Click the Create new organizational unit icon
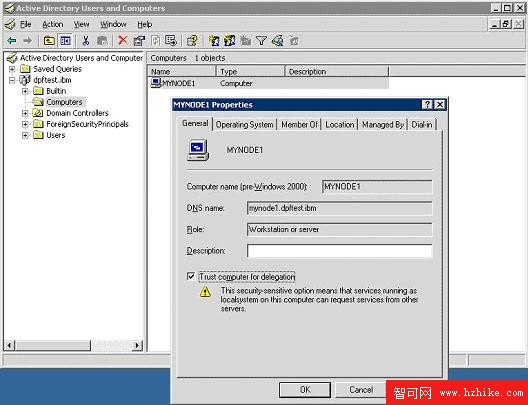Image resolution: width=528 pixels, height=405 pixels. [245, 41]
